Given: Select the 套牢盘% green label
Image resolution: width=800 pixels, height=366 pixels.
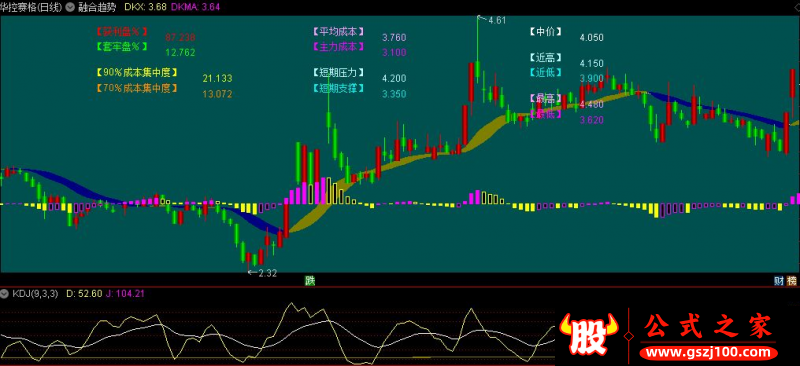Looking at the screenshot, I should (121, 46).
